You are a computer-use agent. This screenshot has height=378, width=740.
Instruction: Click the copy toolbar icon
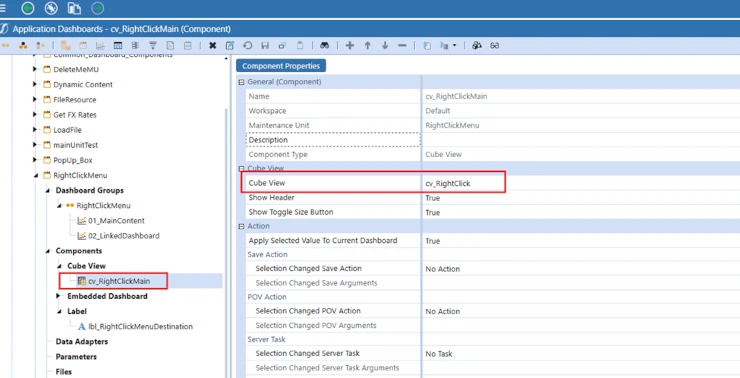click(x=282, y=46)
